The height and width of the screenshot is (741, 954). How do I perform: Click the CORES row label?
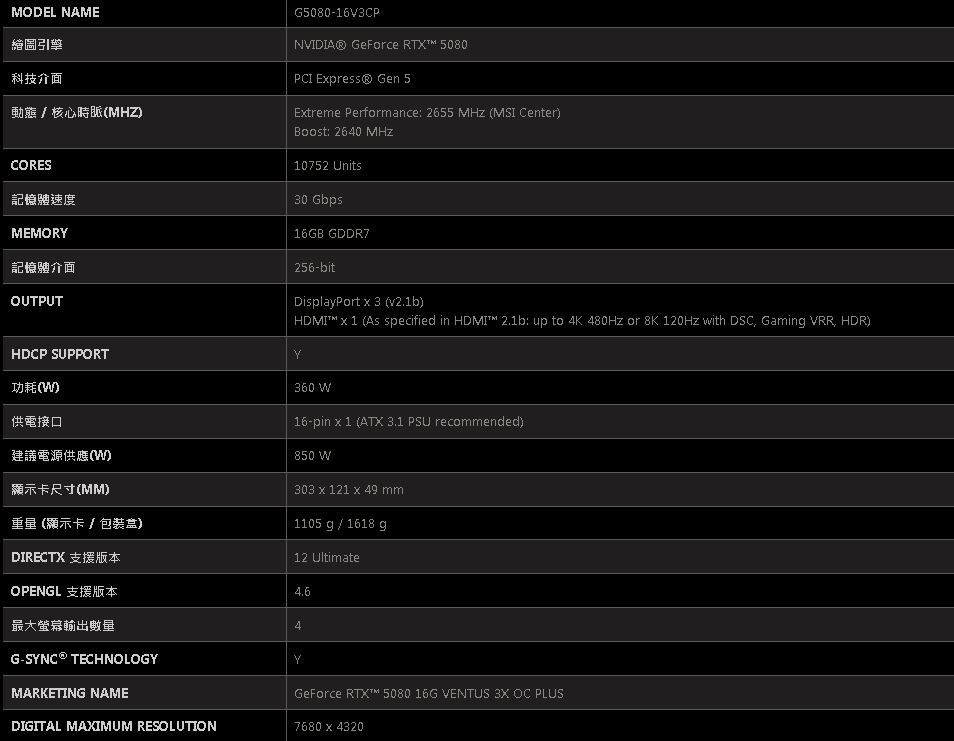pos(31,165)
